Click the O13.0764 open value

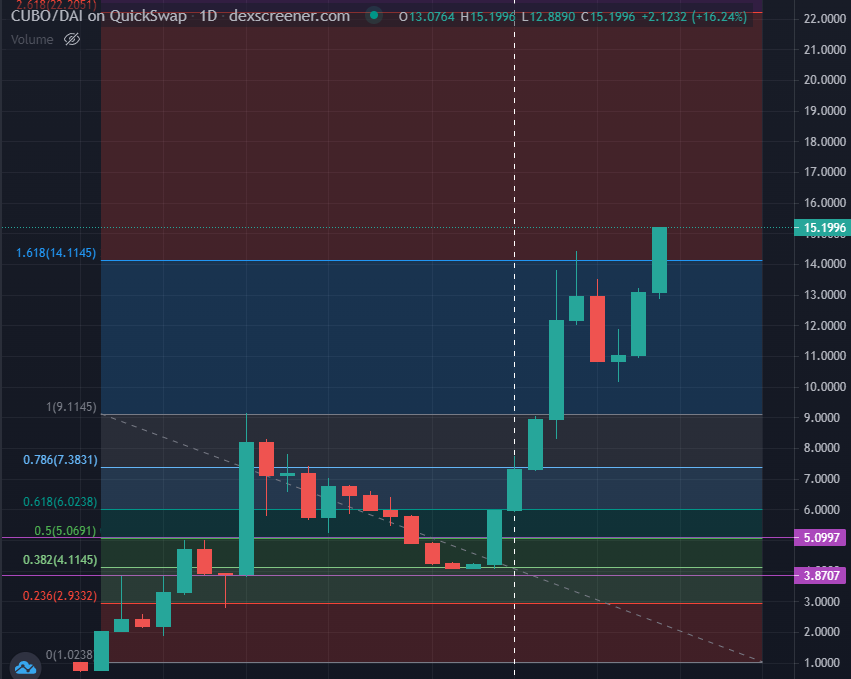click(x=427, y=17)
